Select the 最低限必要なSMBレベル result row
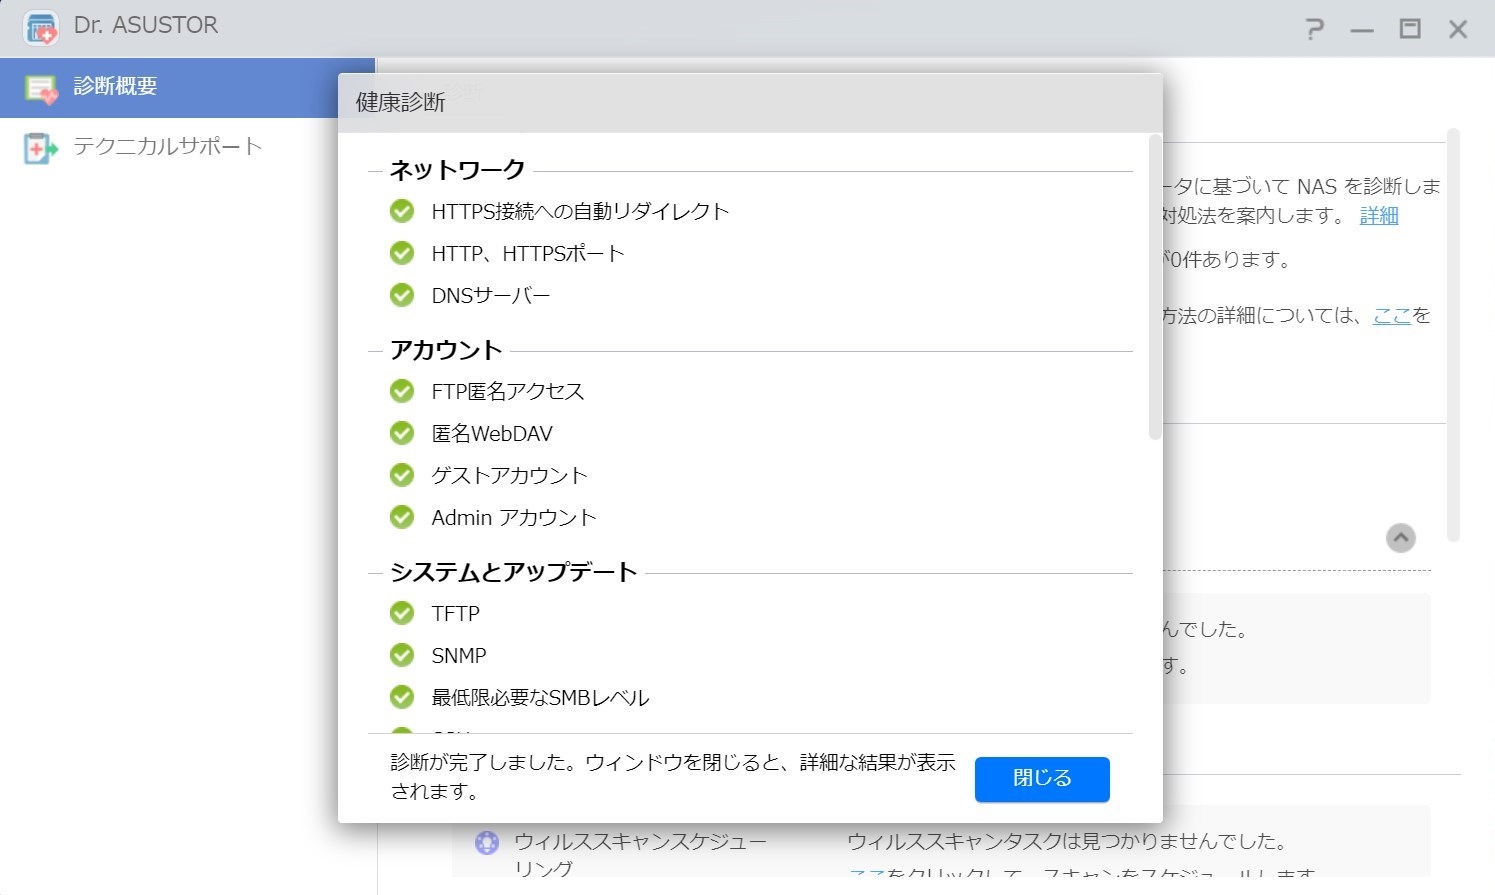This screenshot has height=895, width=1495. tap(540, 698)
